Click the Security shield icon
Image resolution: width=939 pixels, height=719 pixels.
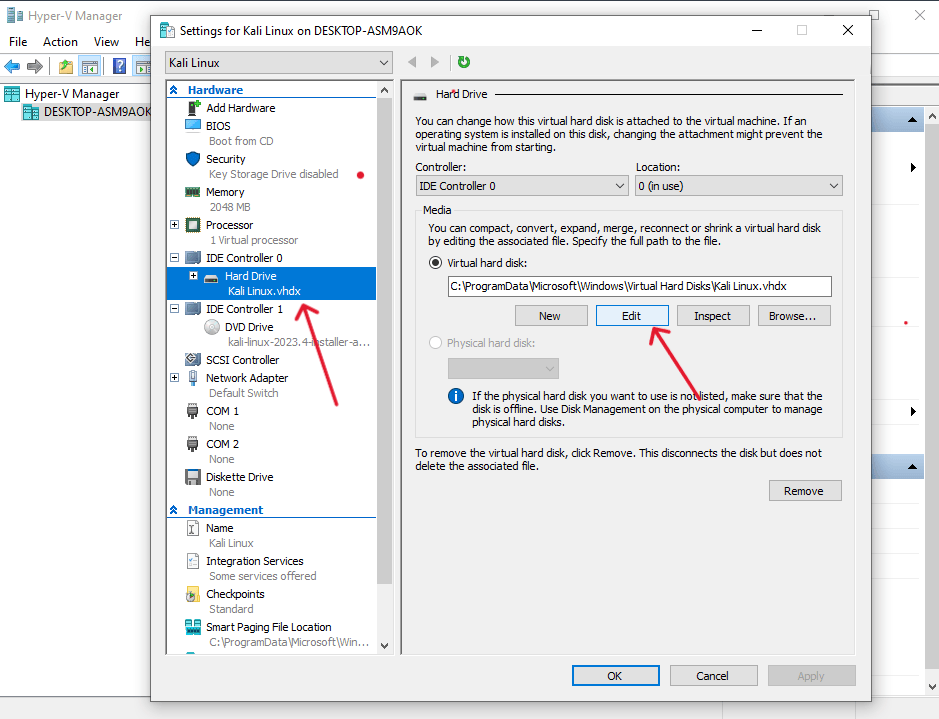click(193, 159)
